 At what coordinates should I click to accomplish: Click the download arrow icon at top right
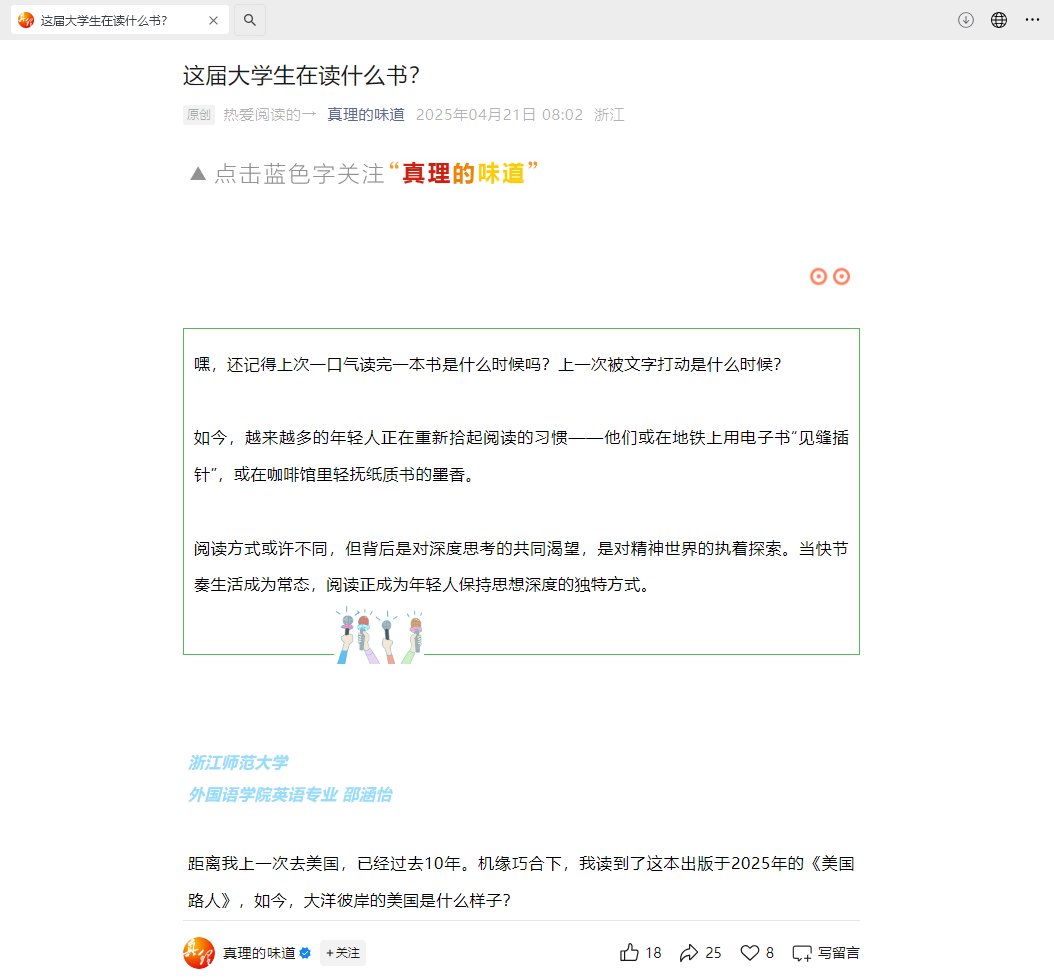point(965,20)
